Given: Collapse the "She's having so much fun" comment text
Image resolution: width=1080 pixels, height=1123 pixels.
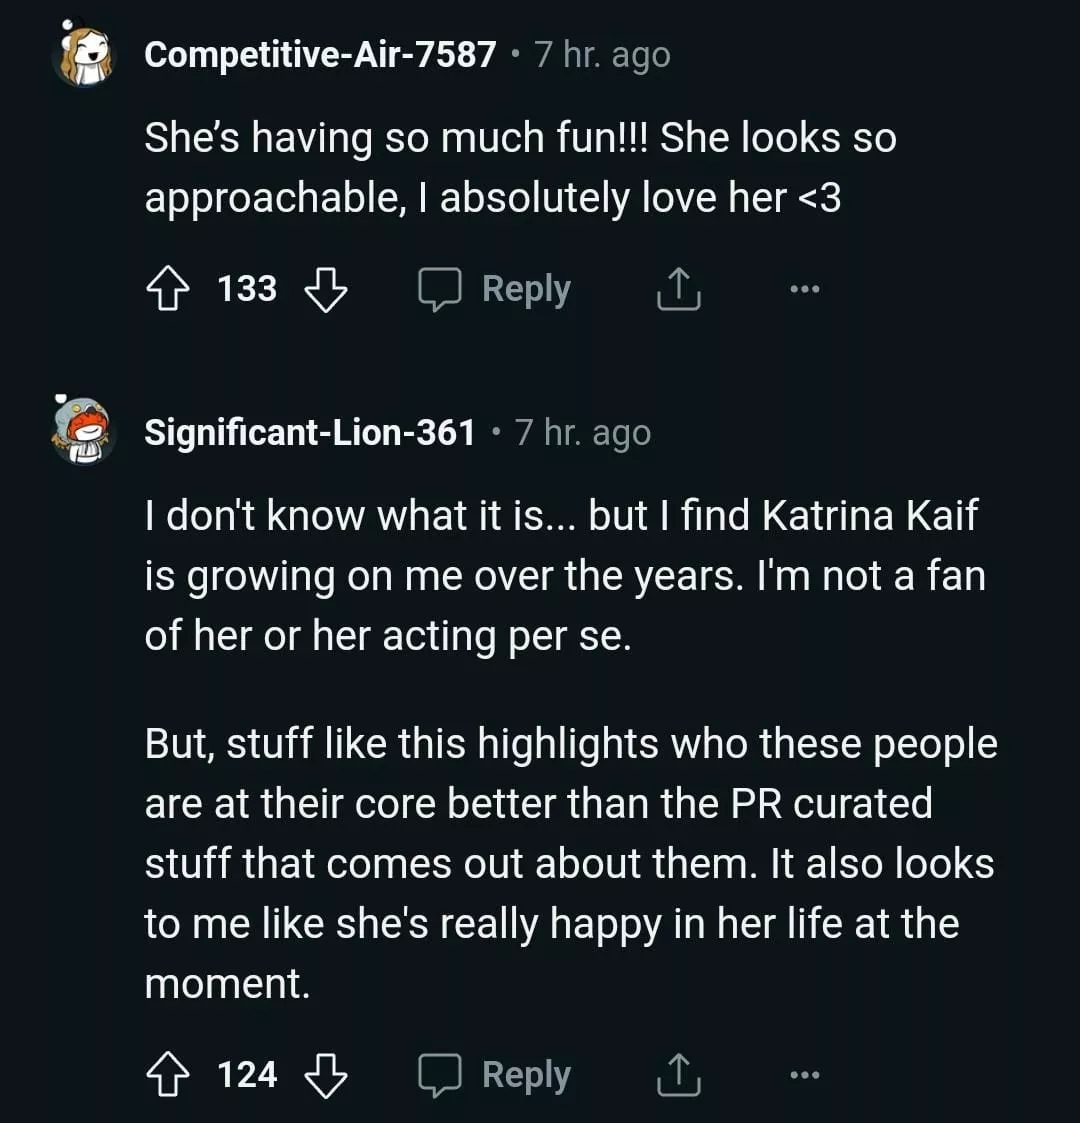Looking at the screenshot, I should (520, 167).
